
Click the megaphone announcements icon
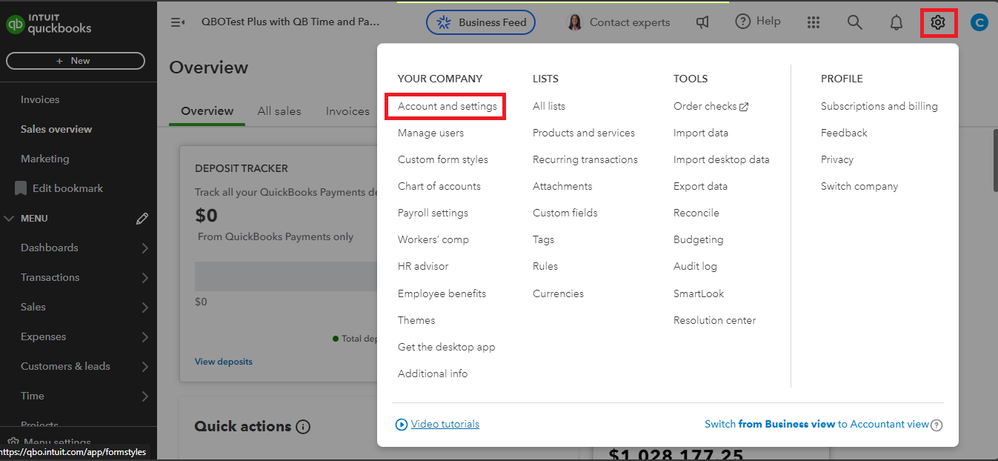click(703, 22)
